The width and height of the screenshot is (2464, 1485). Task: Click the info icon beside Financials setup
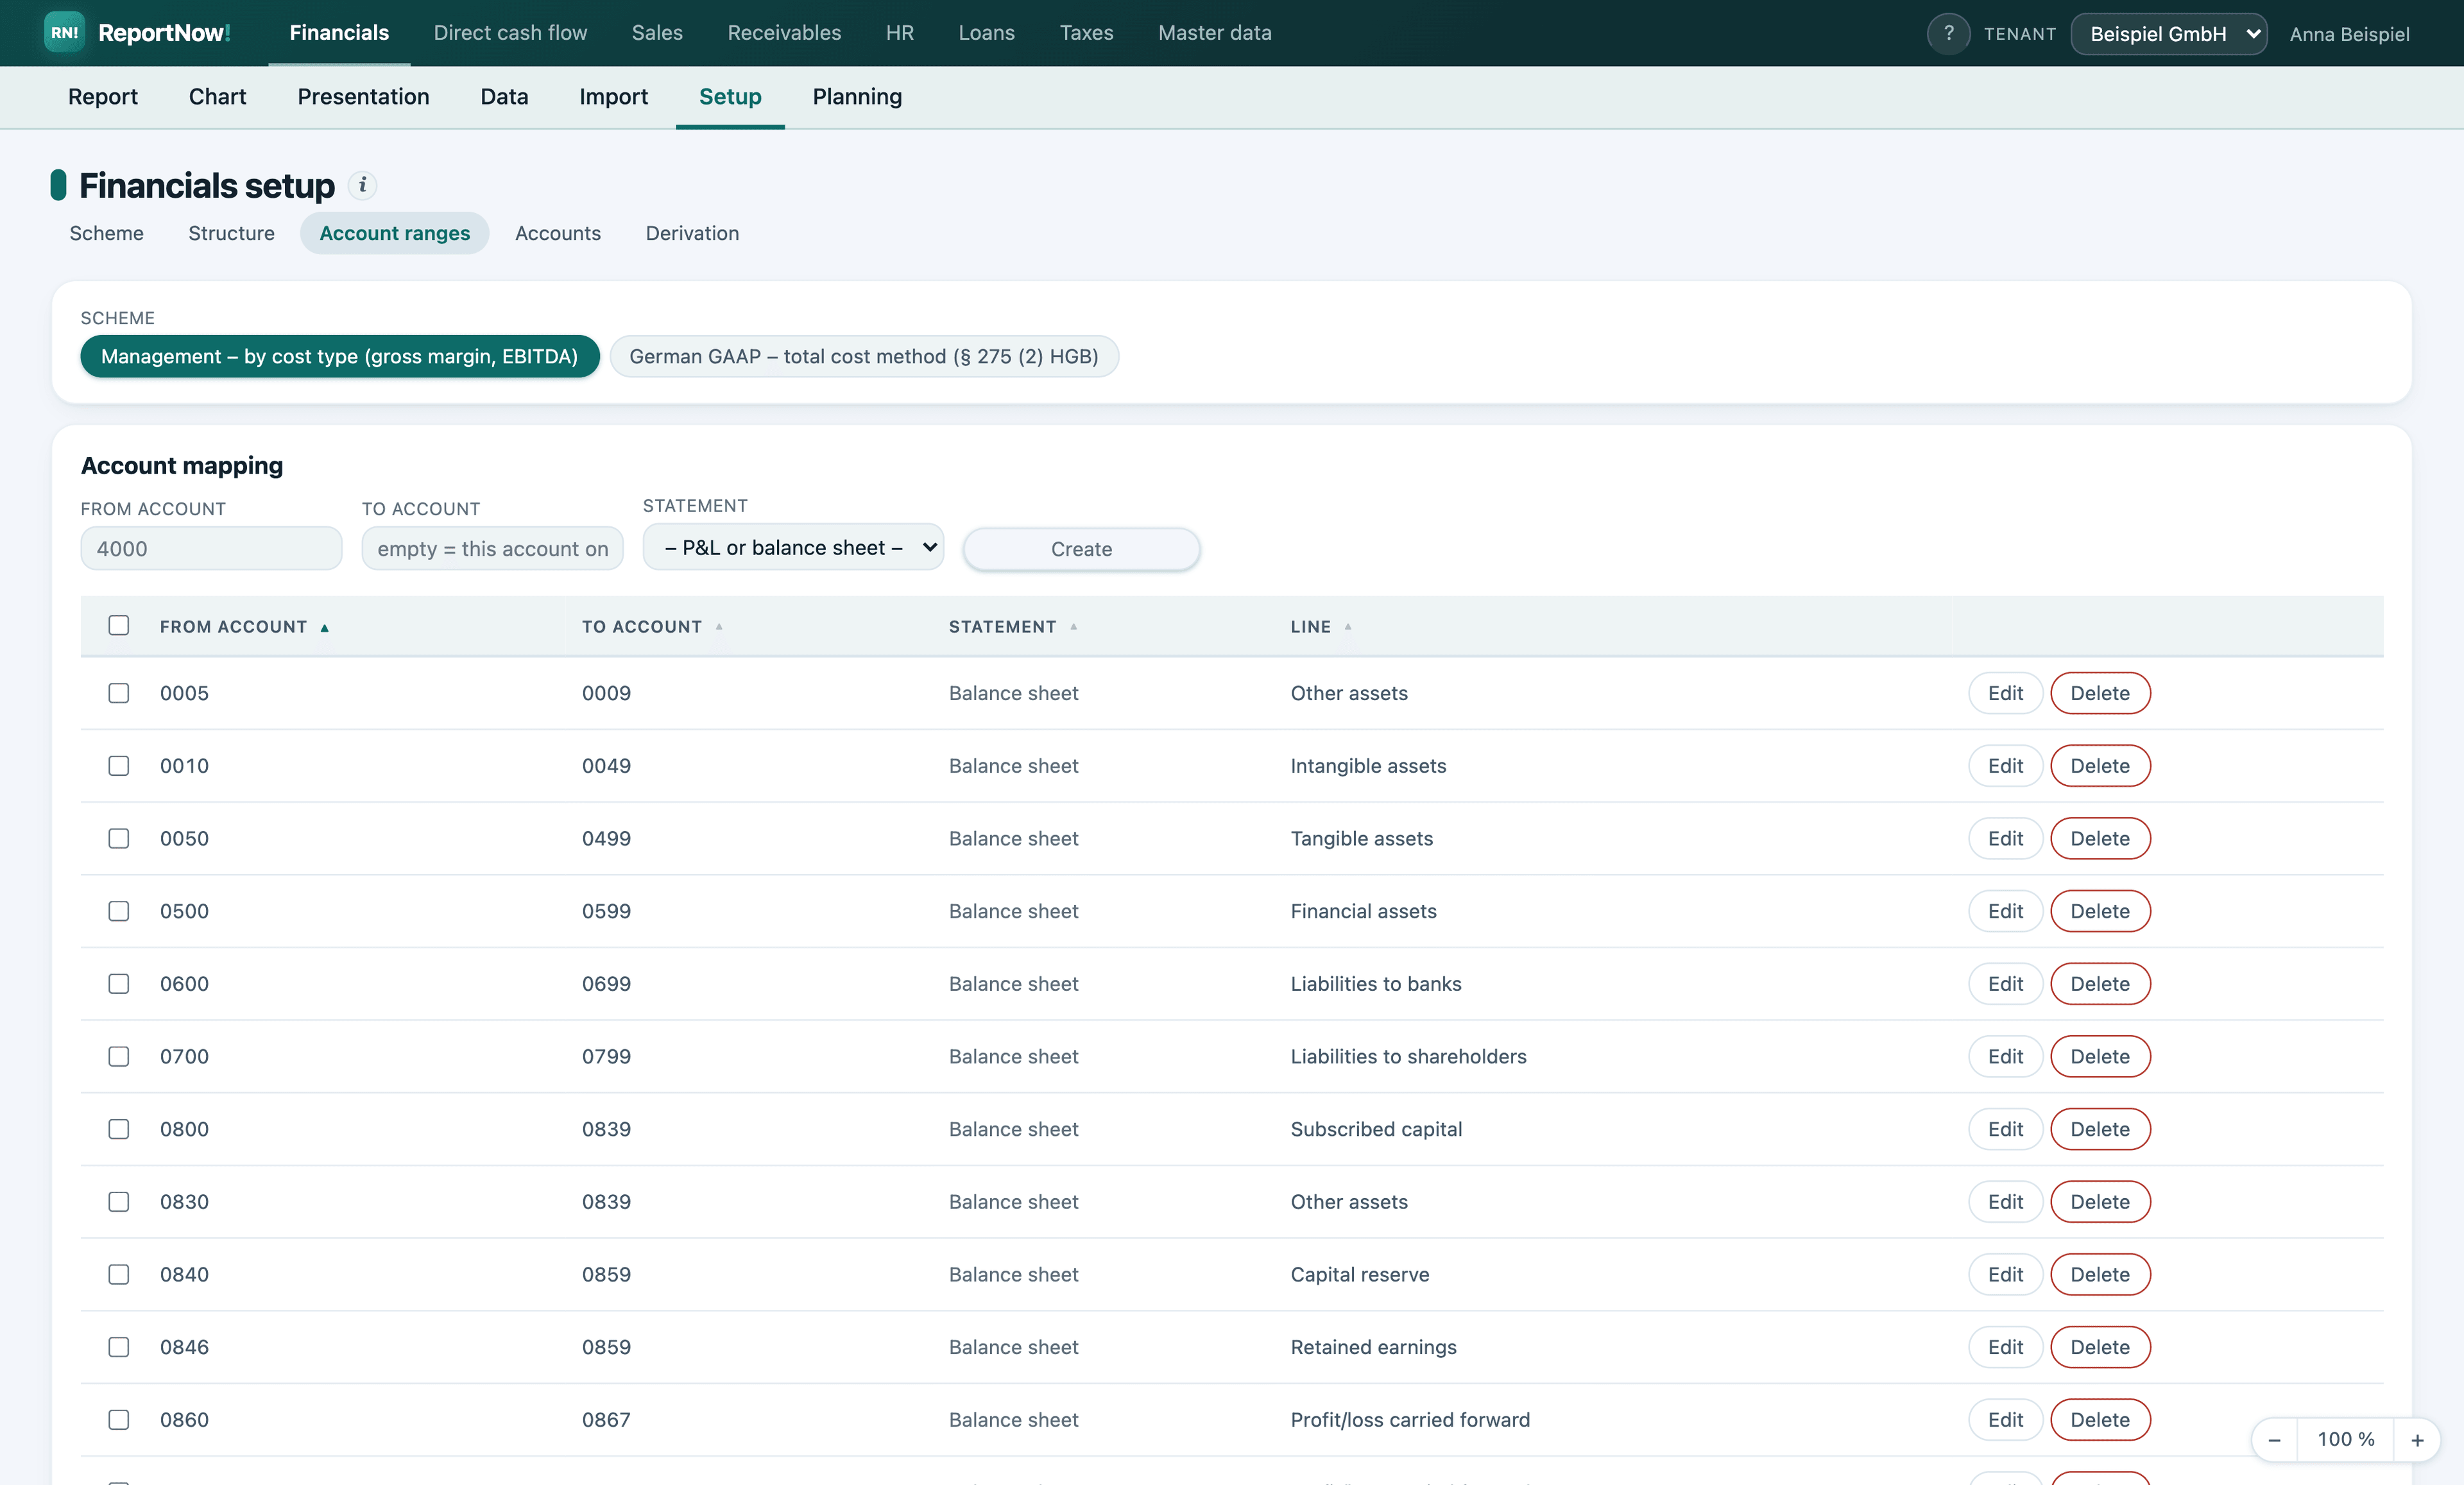click(363, 185)
